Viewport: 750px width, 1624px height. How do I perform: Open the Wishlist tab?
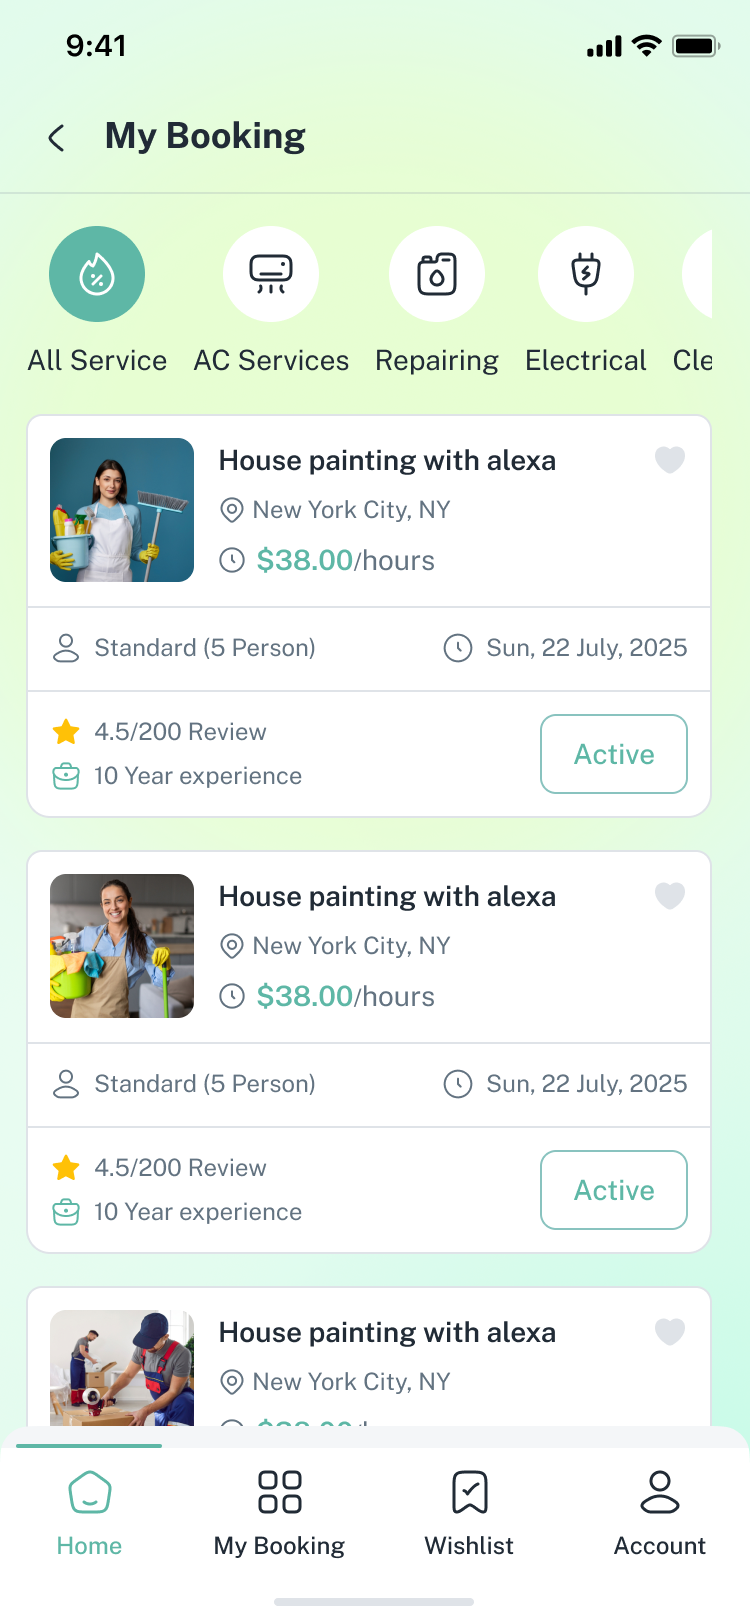coord(469,1512)
